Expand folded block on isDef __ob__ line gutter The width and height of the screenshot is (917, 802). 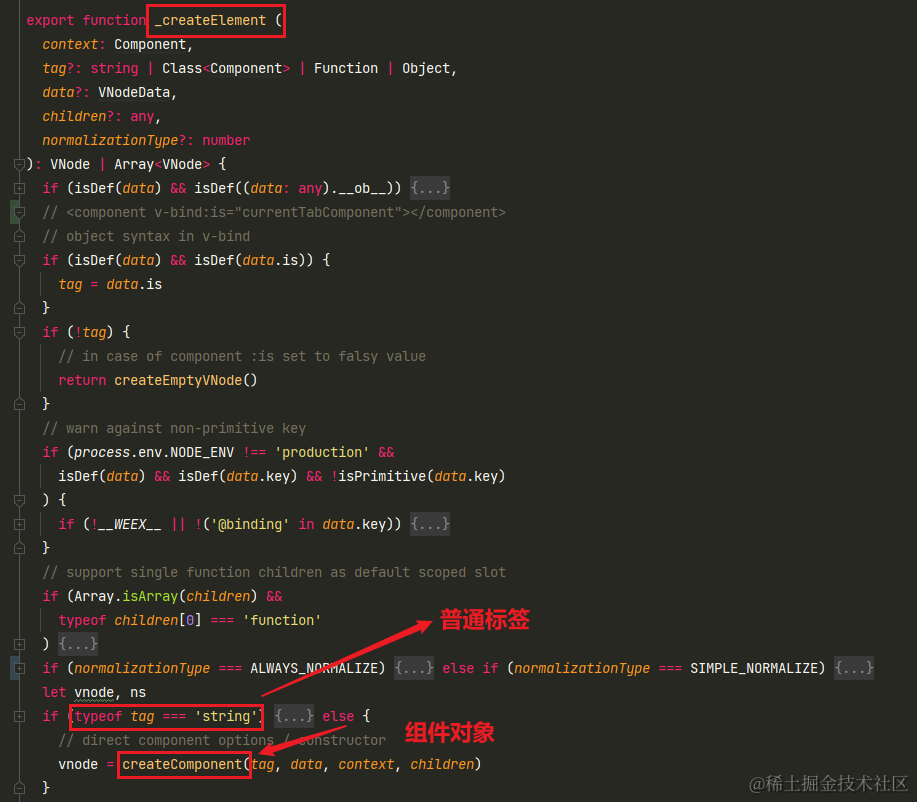[x=19, y=188]
